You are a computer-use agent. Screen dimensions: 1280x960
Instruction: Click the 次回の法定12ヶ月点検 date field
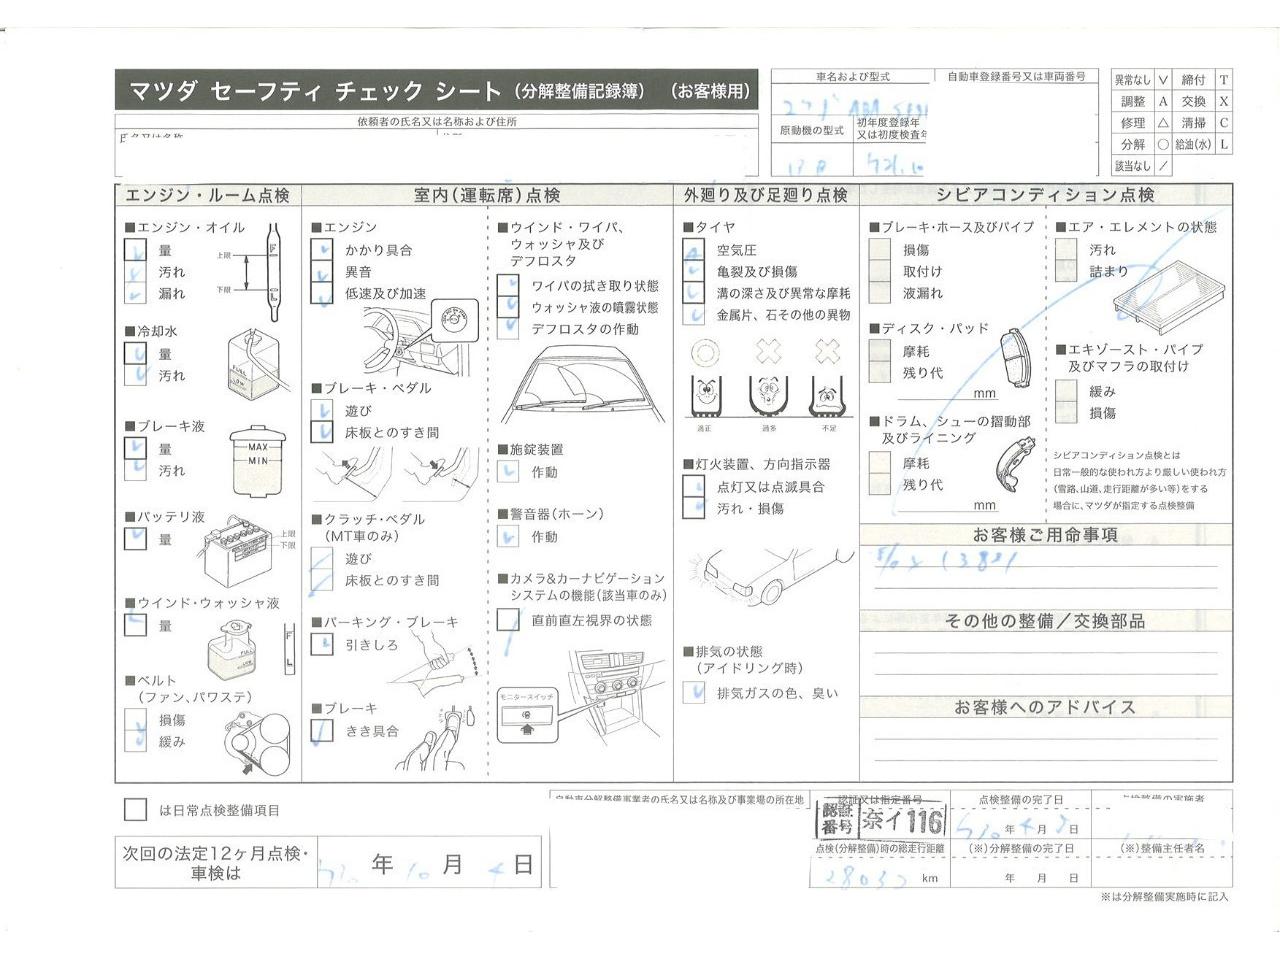coord(429,863)
